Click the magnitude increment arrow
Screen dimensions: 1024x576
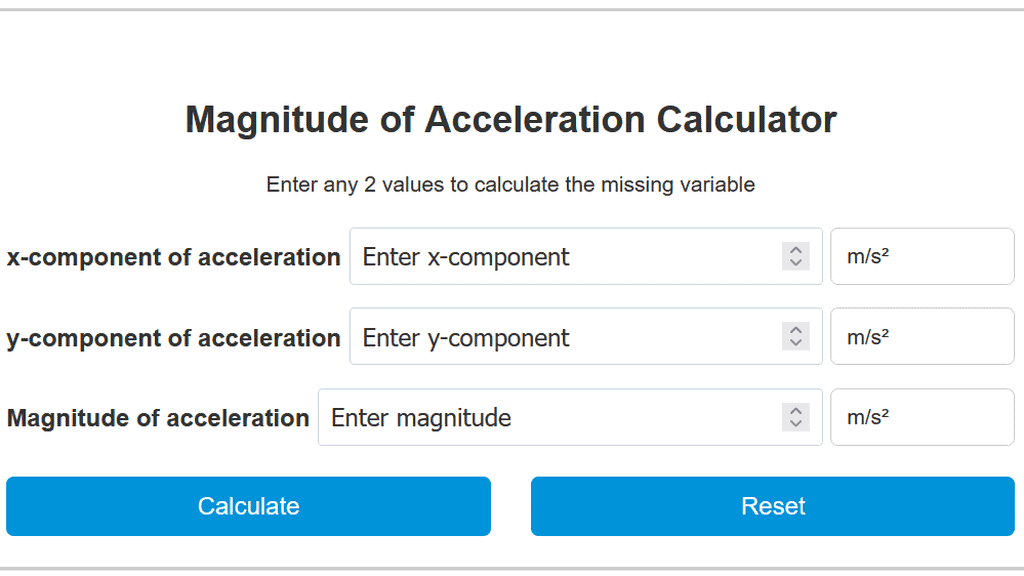coord(796,411)
